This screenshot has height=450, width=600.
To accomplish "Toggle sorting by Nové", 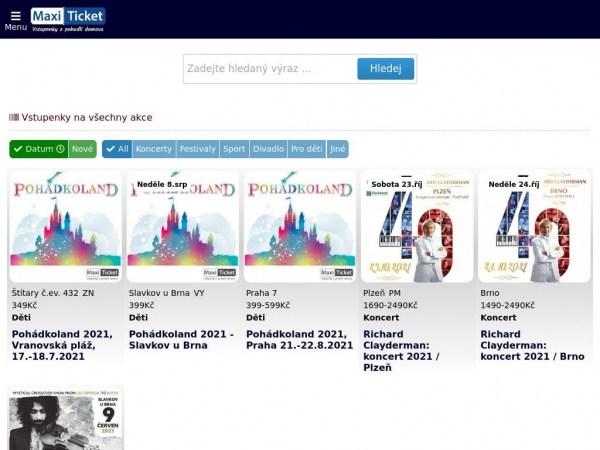I will [82, 149].
